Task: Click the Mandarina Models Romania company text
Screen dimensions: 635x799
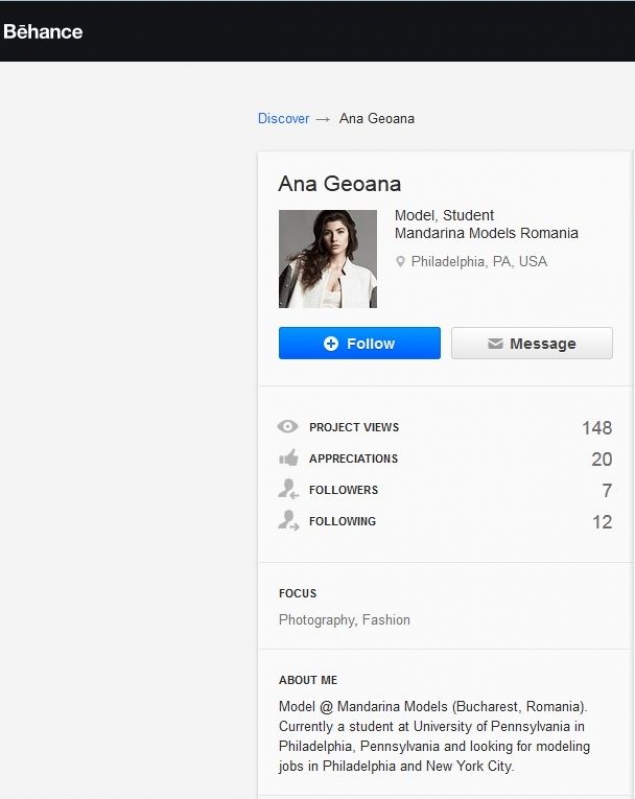Action: [486, 233]
